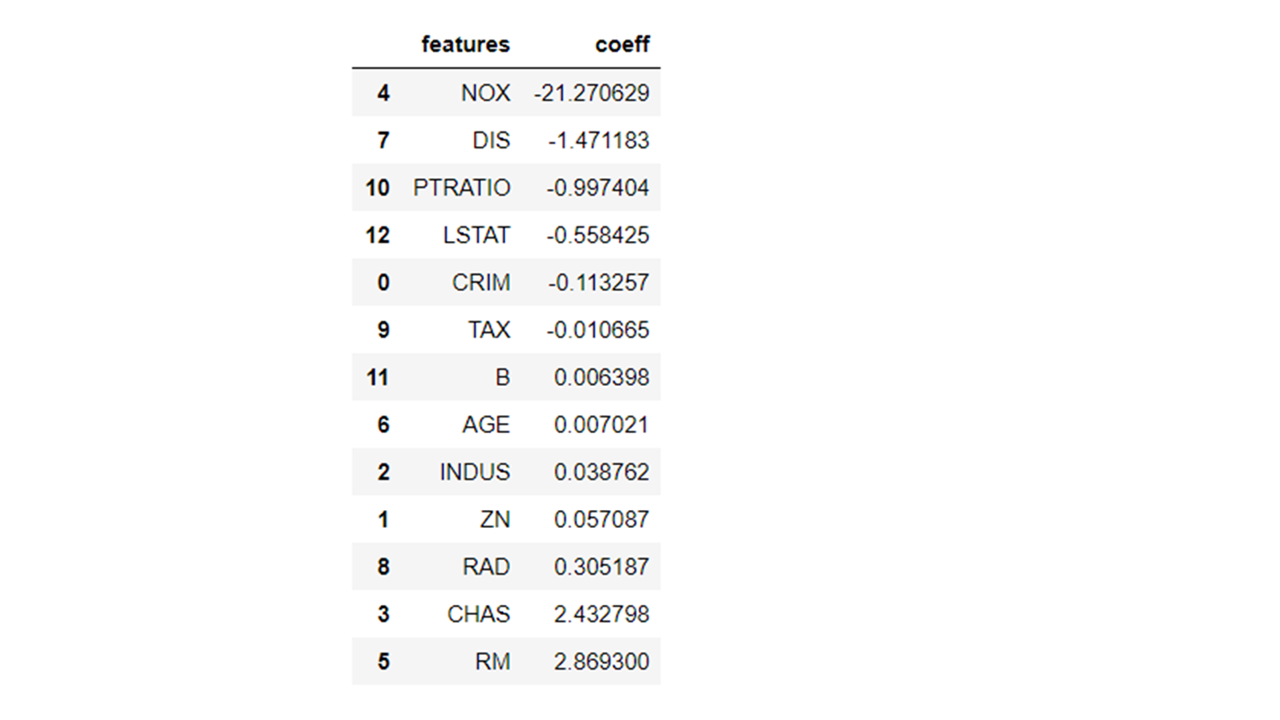Select the NOX feature cell

pyautogui.click(x=485, y=93)
